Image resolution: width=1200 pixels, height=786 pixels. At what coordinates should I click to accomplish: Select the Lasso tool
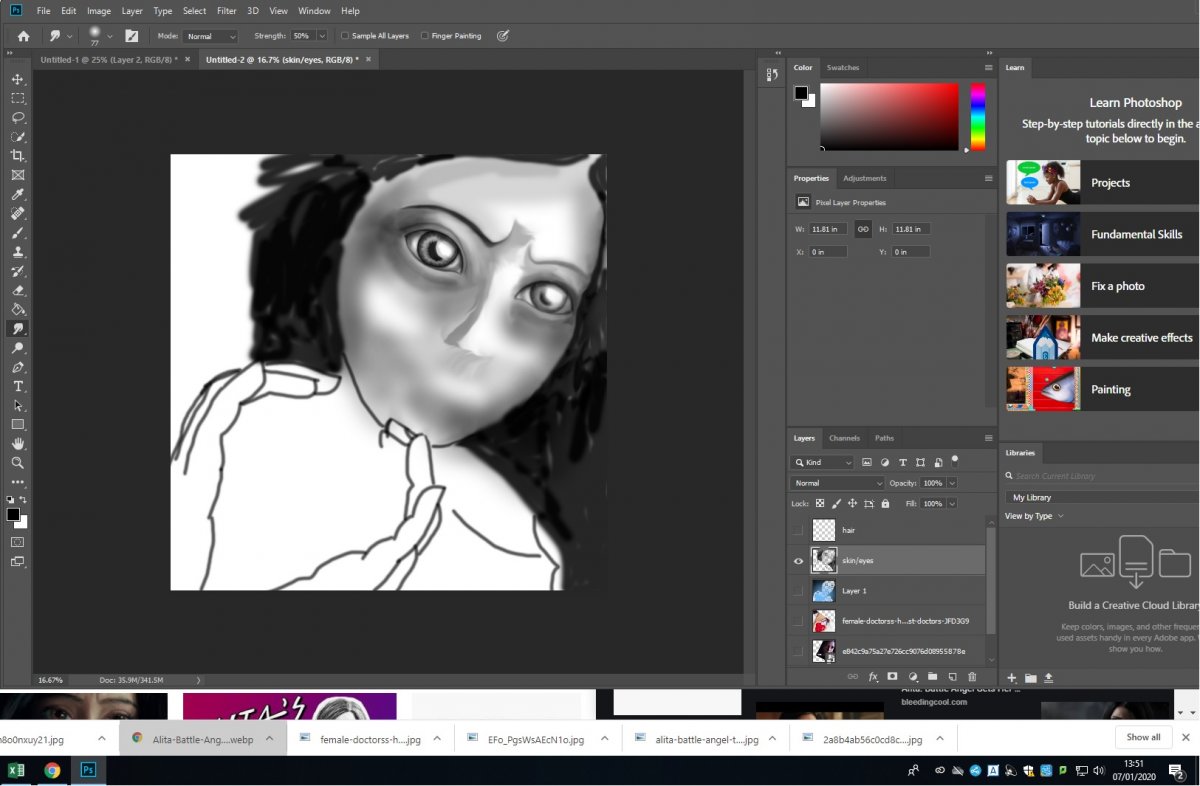[18, 117]
